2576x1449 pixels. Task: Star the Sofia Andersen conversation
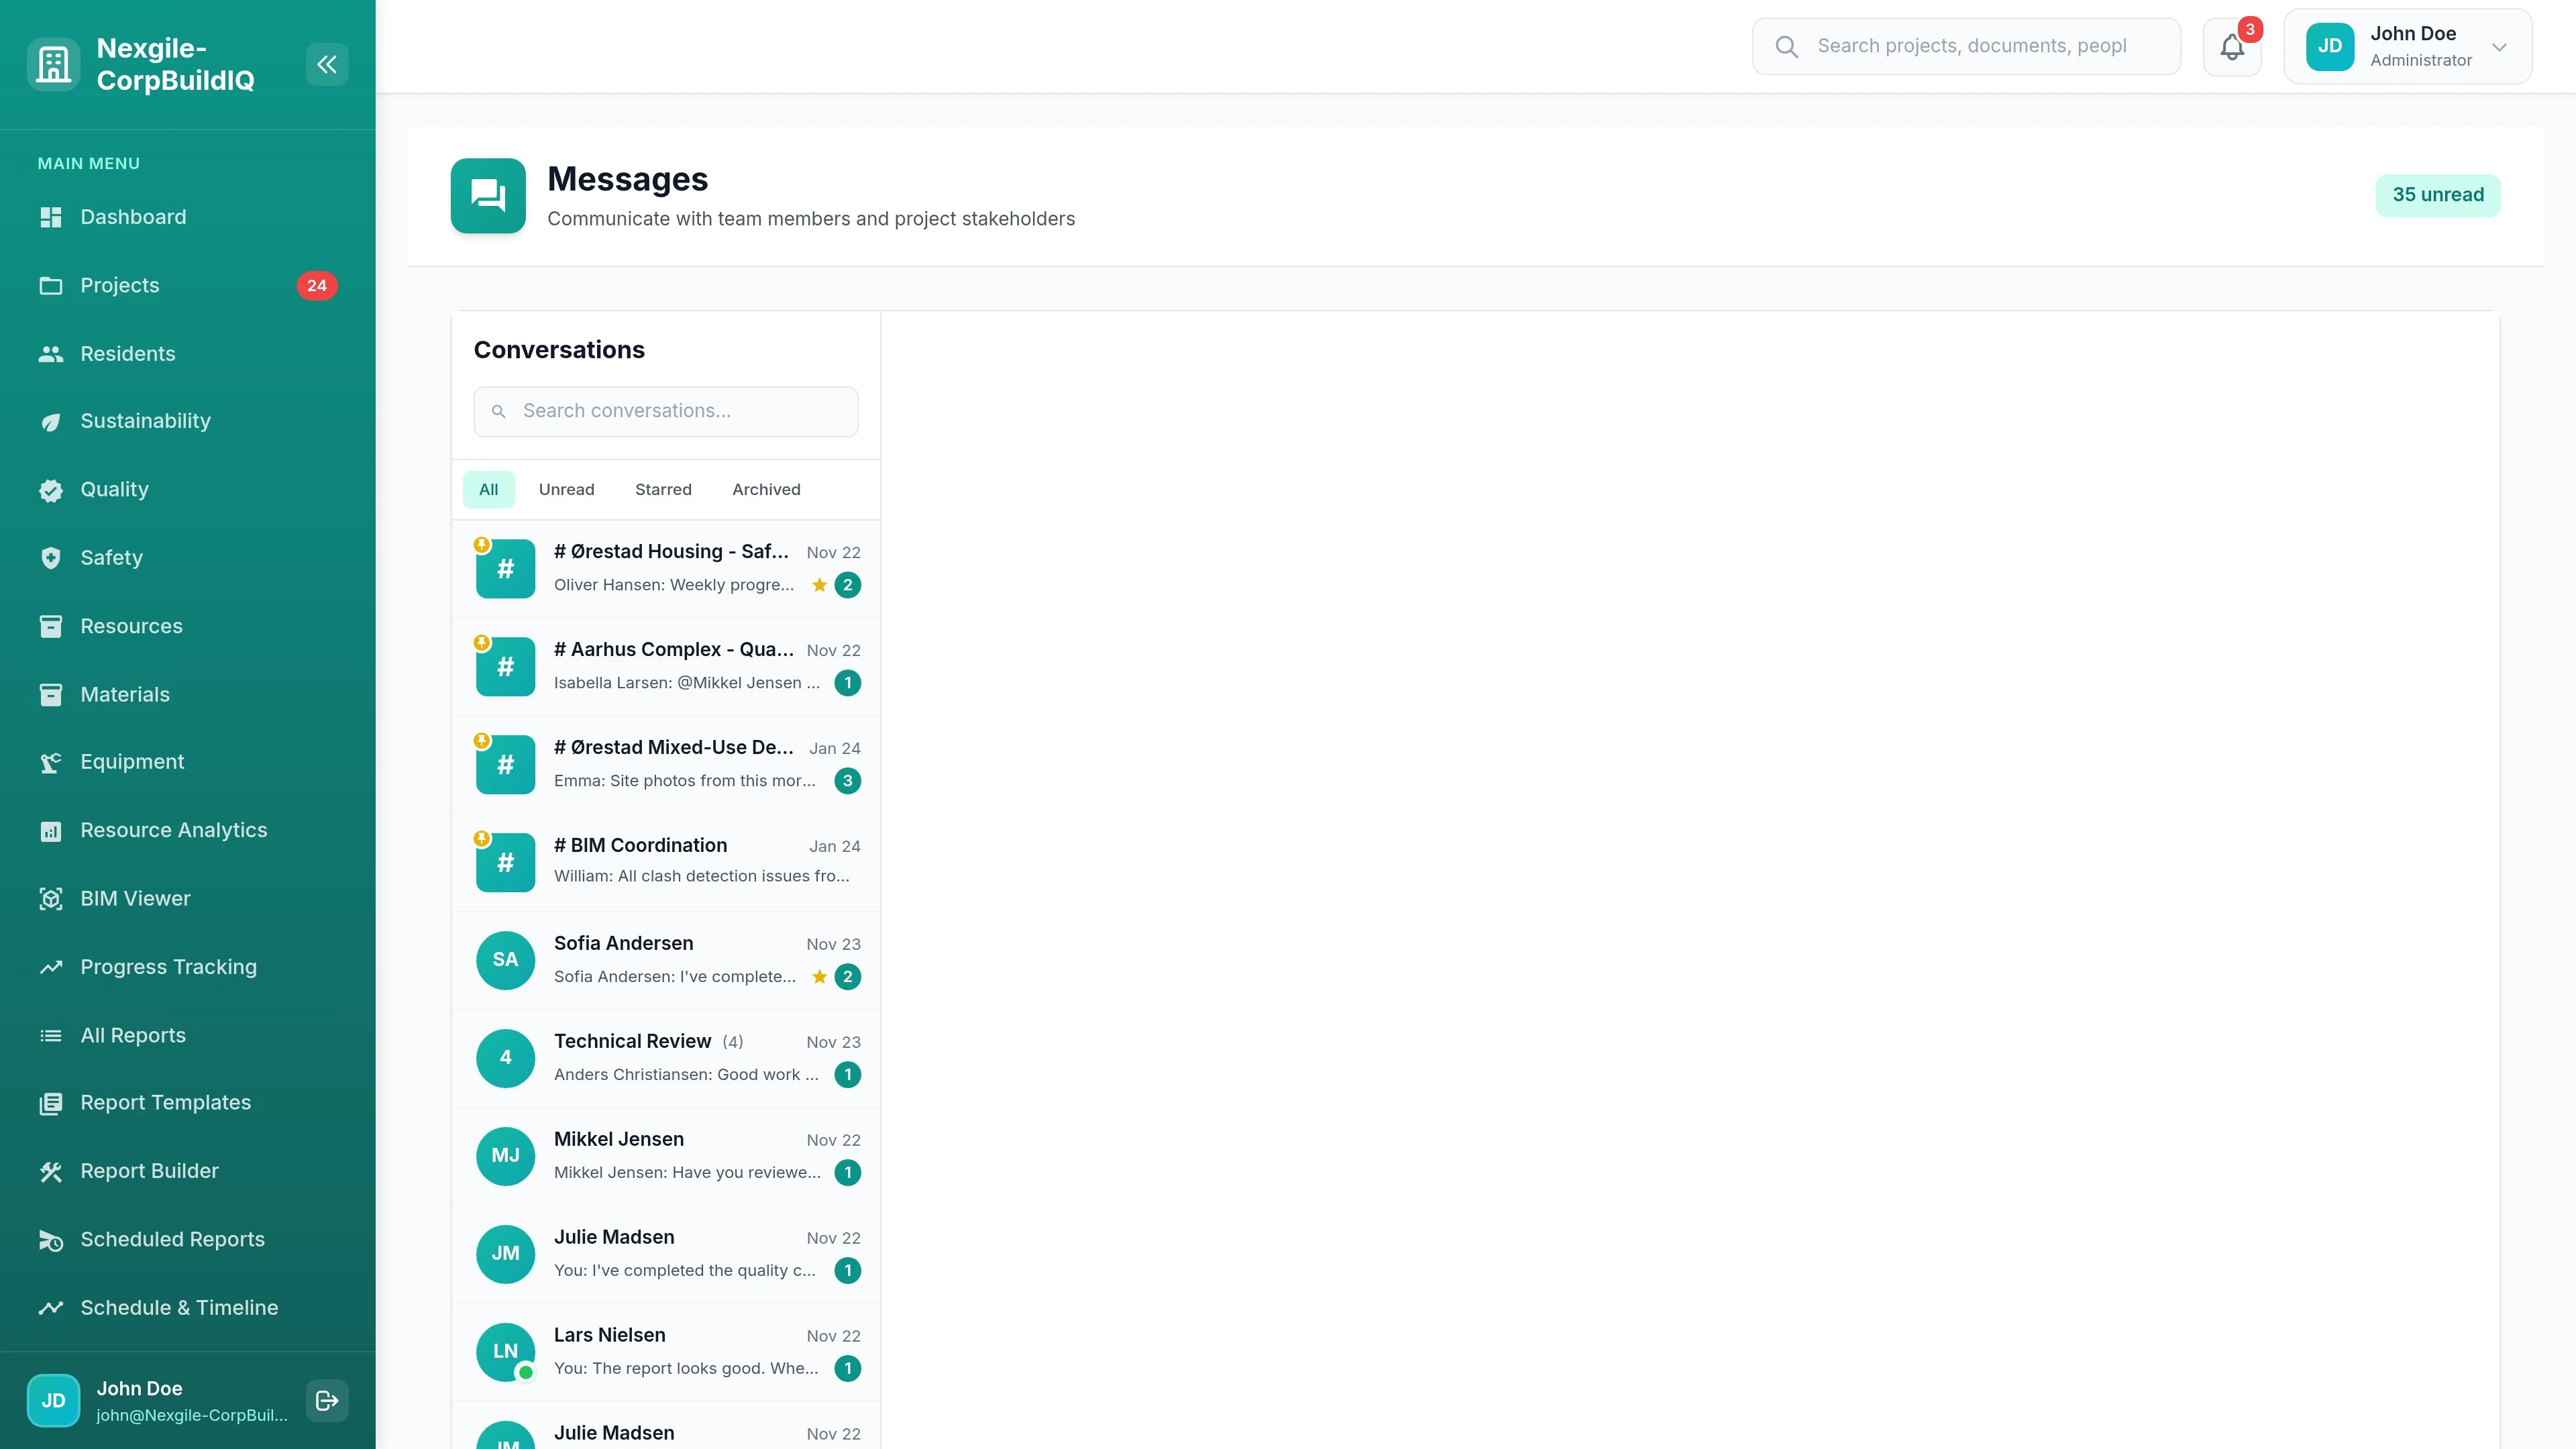[x=819, y=977]
